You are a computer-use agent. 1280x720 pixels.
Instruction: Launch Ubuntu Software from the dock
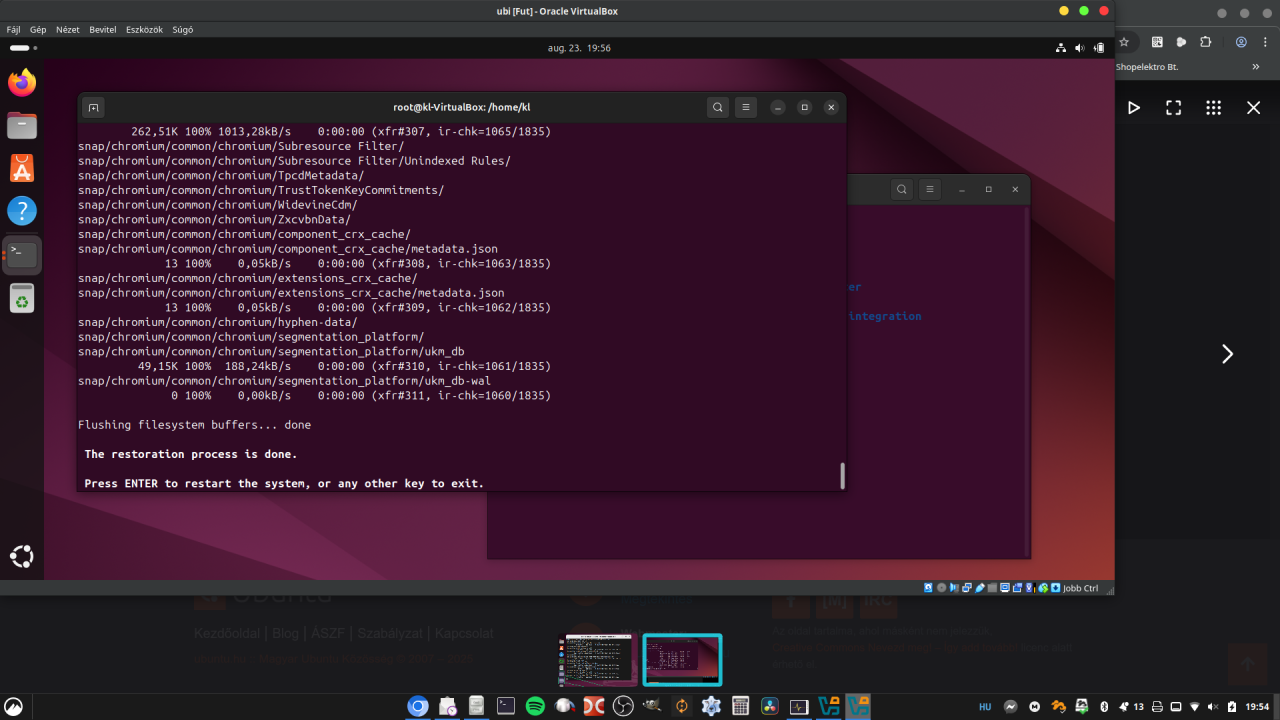click(22, 168)
